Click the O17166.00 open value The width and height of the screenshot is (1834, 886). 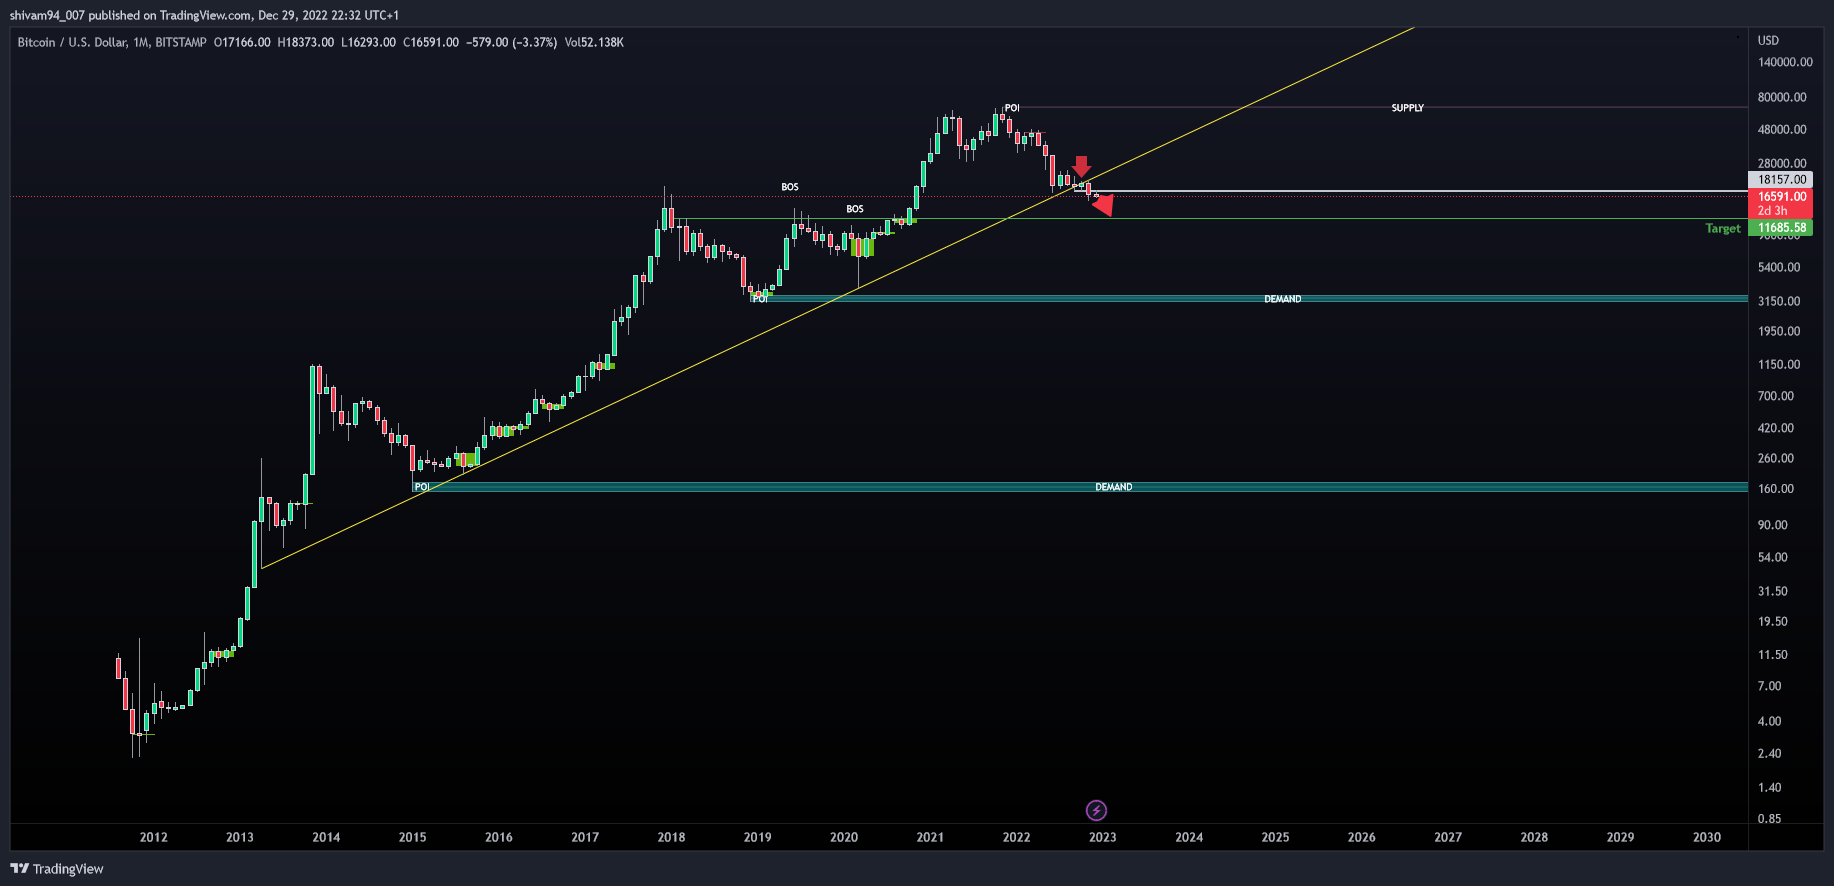pyautogui.click(x=242, y=42)
